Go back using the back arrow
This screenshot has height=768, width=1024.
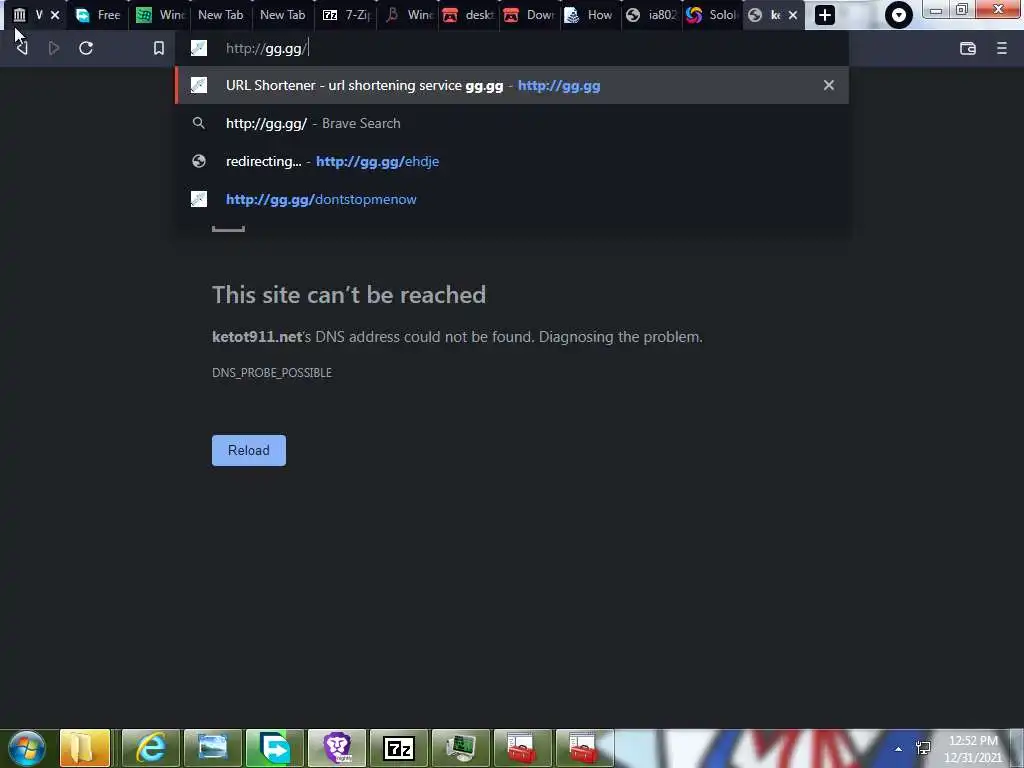coord(22,48)
